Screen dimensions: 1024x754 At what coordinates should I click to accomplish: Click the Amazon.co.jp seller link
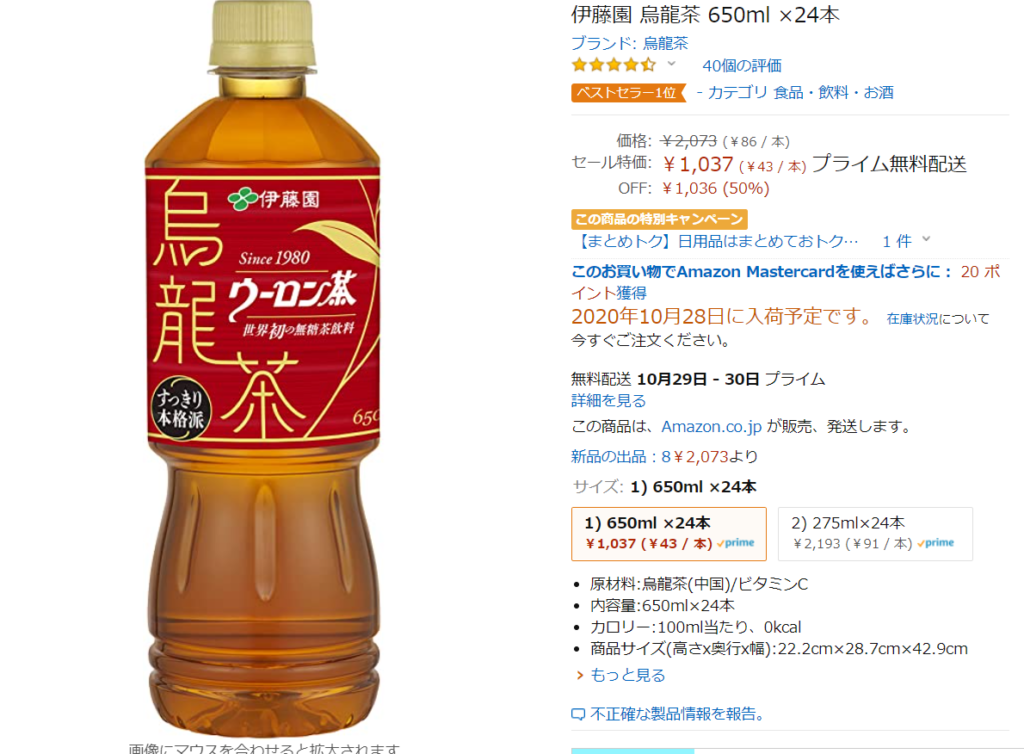pyautogui.click(x=711, y=426)
